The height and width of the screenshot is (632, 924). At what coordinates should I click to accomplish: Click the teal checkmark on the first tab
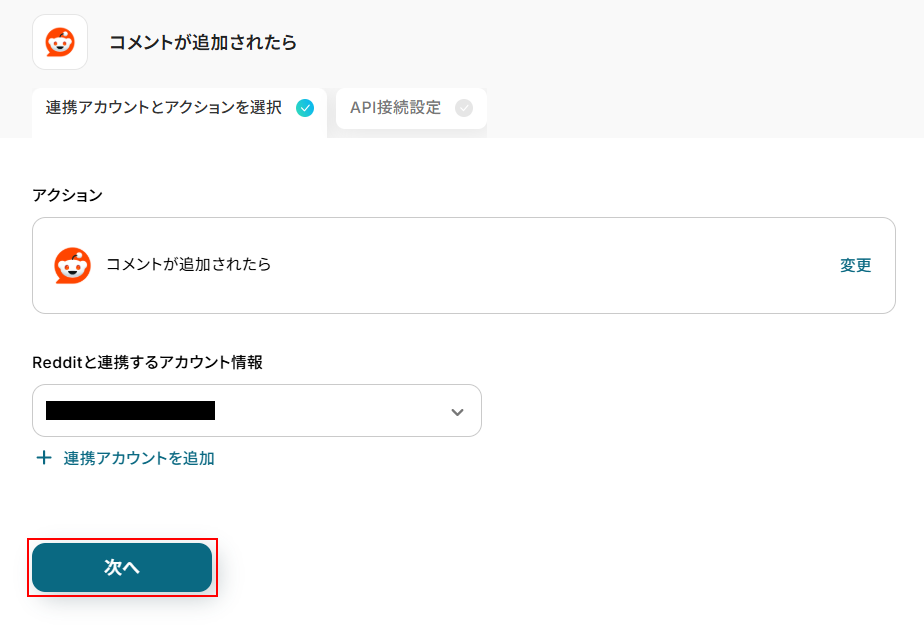(x=305, y=108)
